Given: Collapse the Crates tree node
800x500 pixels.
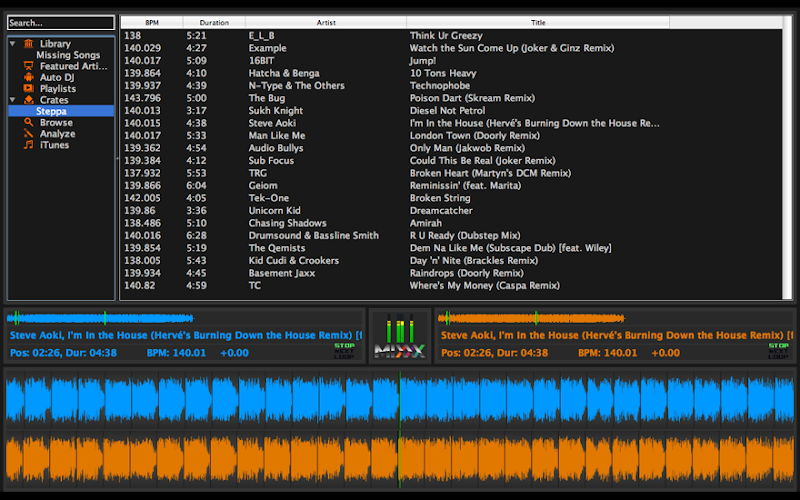Looking at the screenshot, I should 13,100.
